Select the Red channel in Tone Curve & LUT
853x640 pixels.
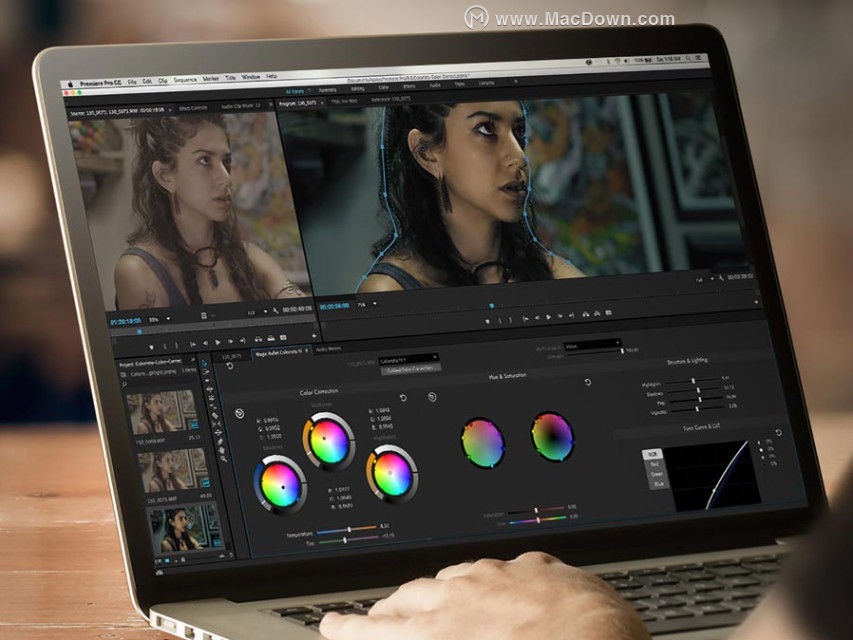pyautogui.click(x=656, y=463)
